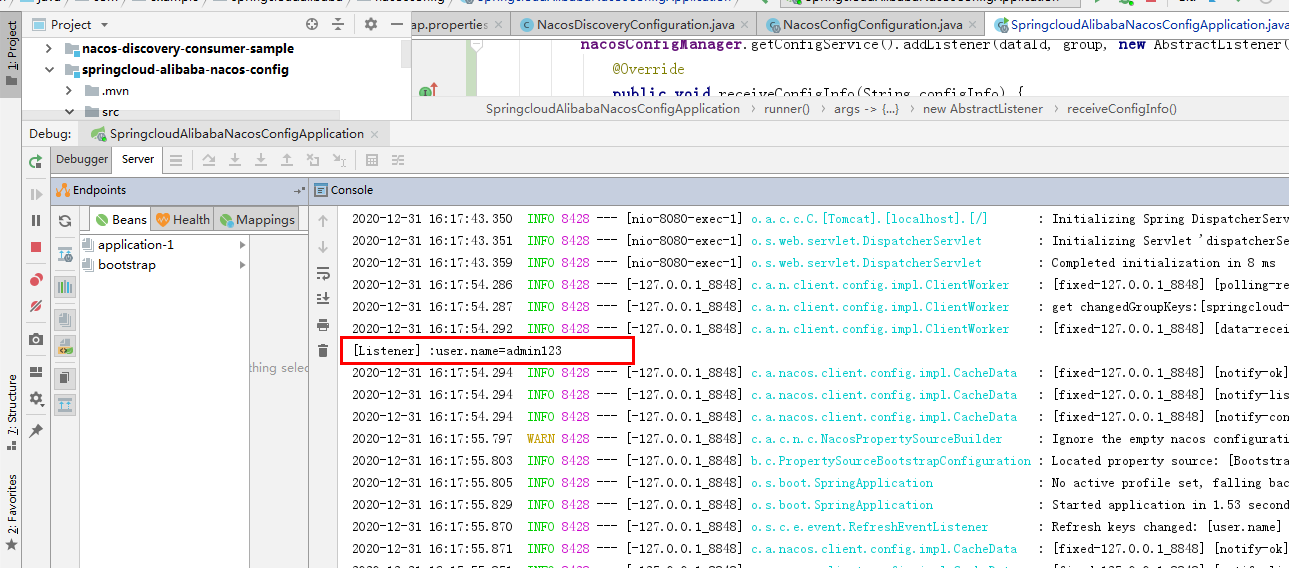Close the NacosDiscoveryConfiguration.java tab

pos(743,25)
